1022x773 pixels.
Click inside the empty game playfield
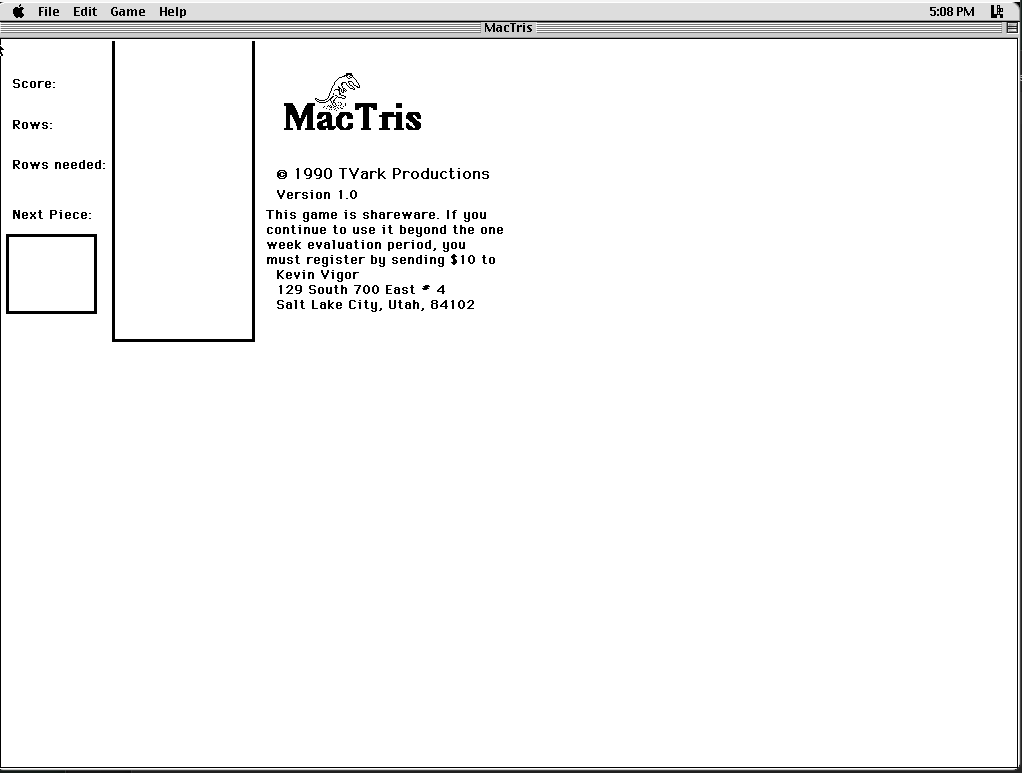click(183, 190)
